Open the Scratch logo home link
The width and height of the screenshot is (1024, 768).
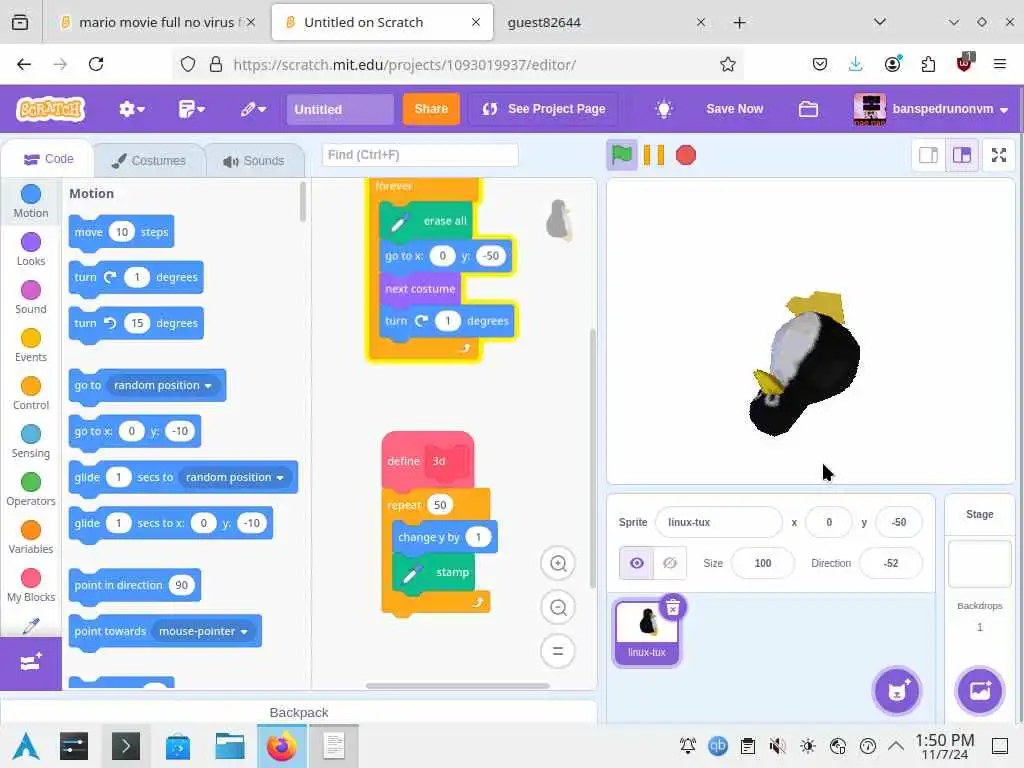tap(51, 109)
